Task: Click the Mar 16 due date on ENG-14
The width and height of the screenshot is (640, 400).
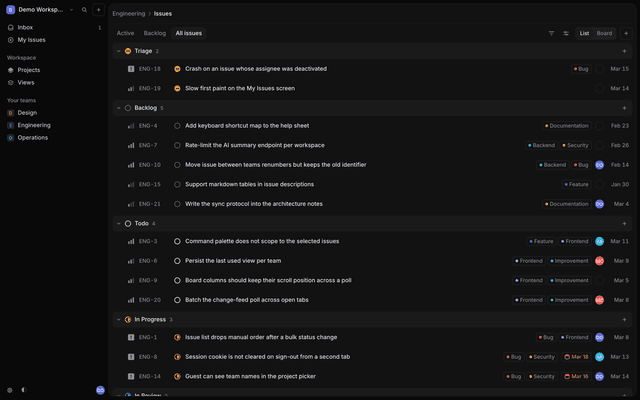Action: tap(576, 377)
